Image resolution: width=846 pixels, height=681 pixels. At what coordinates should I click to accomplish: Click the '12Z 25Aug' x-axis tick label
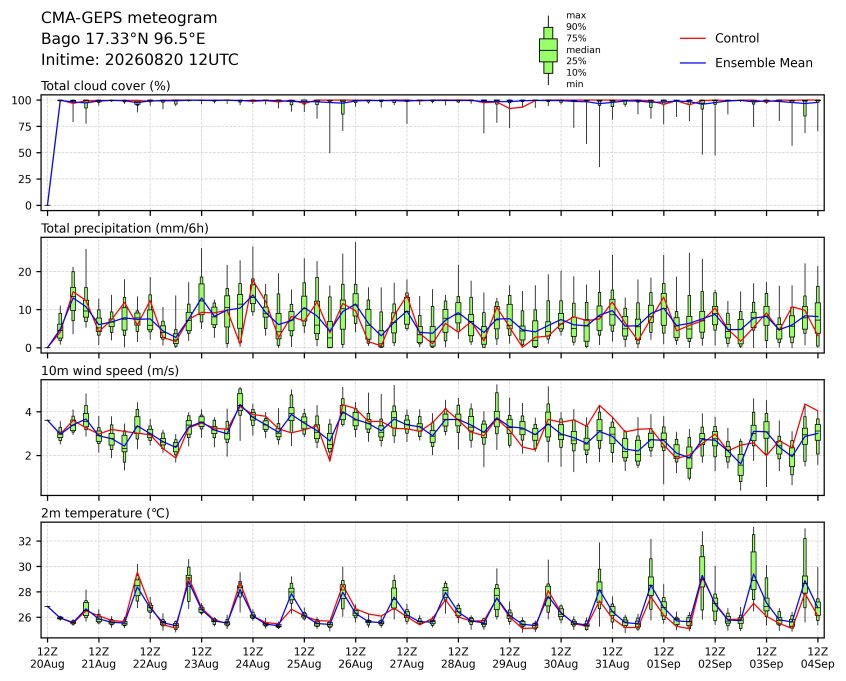pos(304,658)
